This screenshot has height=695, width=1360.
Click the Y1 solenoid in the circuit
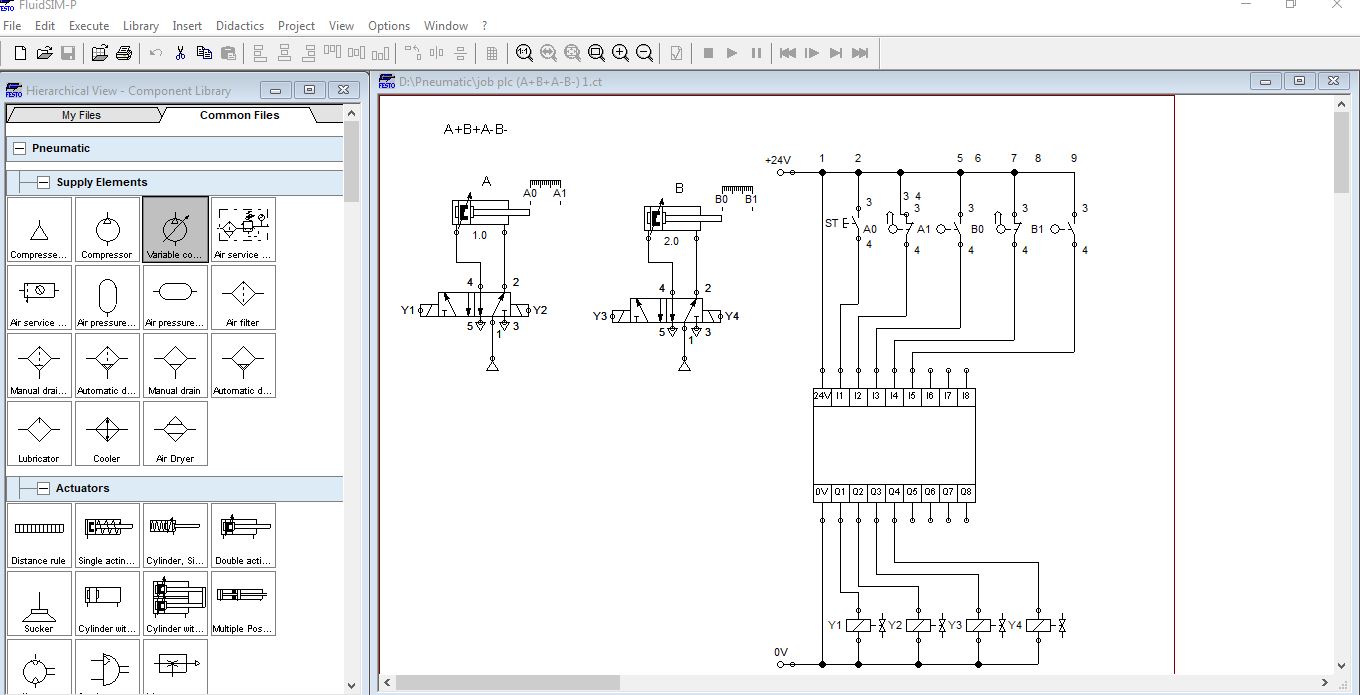click(x=858, y=626)
